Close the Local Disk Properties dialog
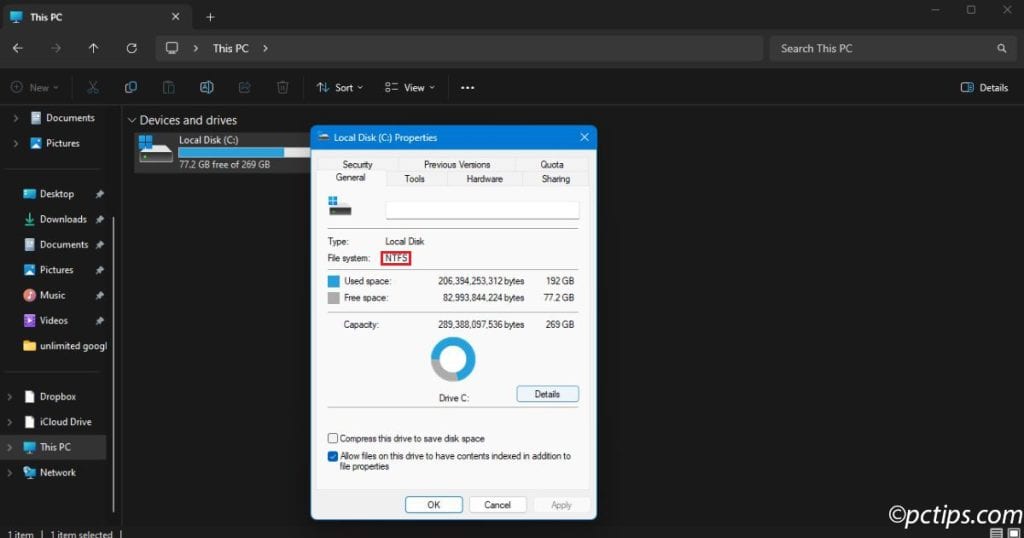1024x538 pixels. click(x=584, y=137)
